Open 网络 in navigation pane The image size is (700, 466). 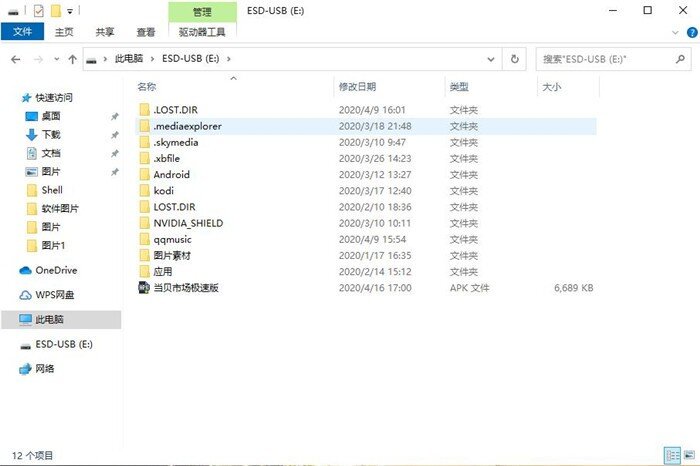[x=37, y=369]
